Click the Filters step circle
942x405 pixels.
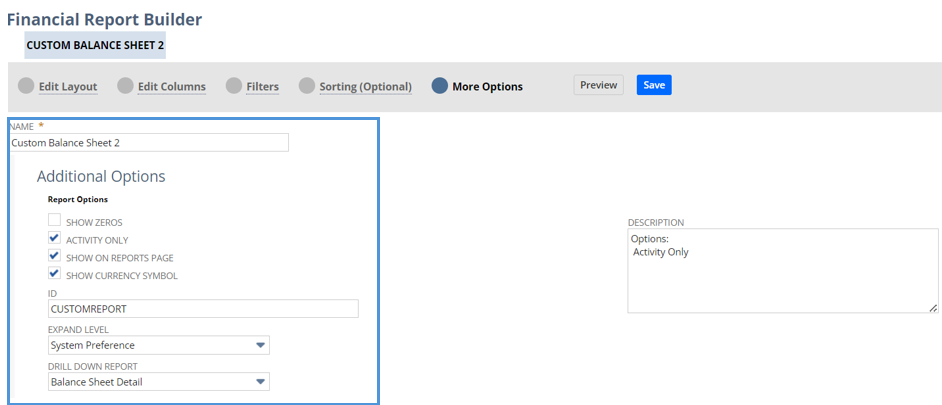[x=234, y=86]
